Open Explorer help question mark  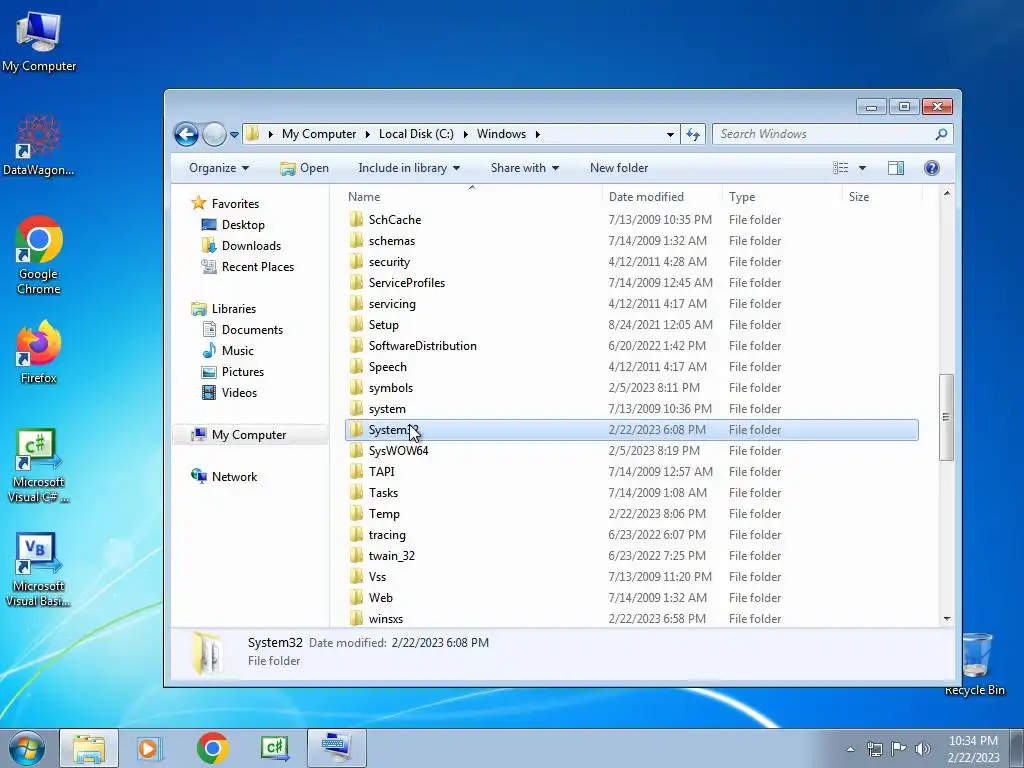click(932, 168)
